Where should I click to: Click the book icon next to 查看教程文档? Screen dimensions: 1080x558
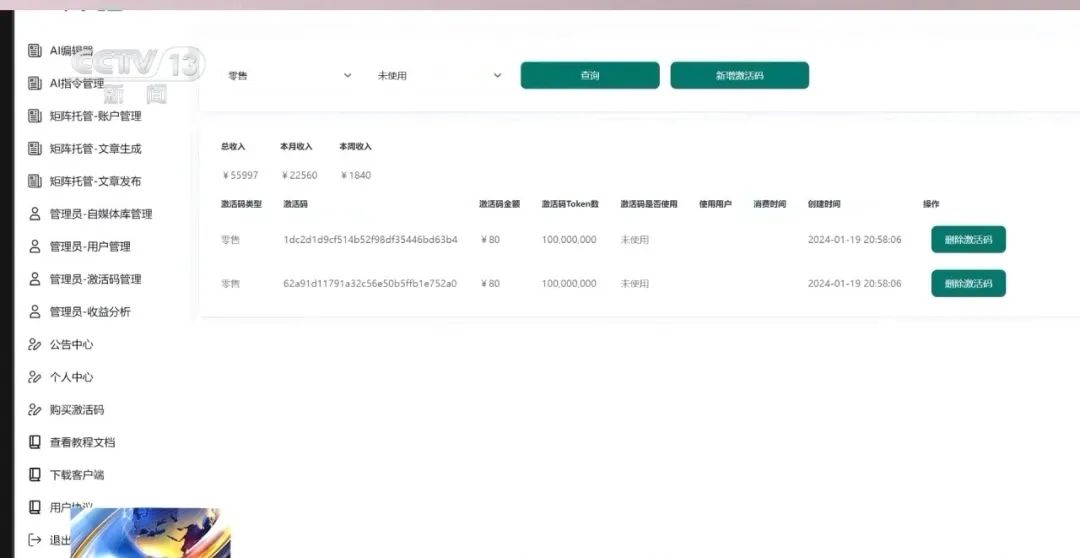(x=35, y=442)
